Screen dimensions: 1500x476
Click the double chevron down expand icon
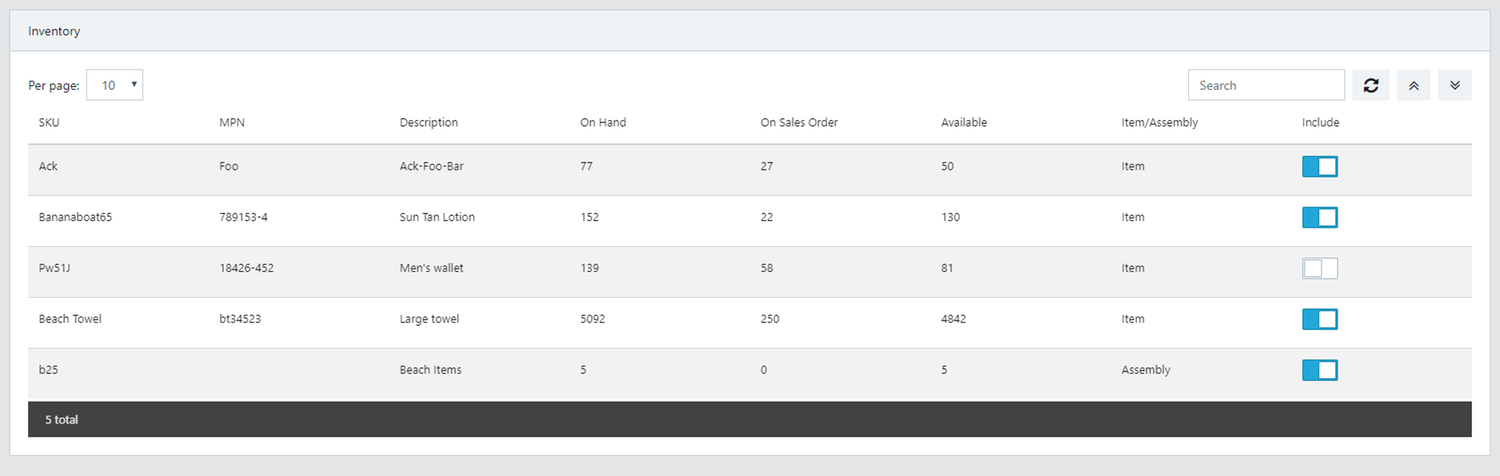tap(1455, 85)
